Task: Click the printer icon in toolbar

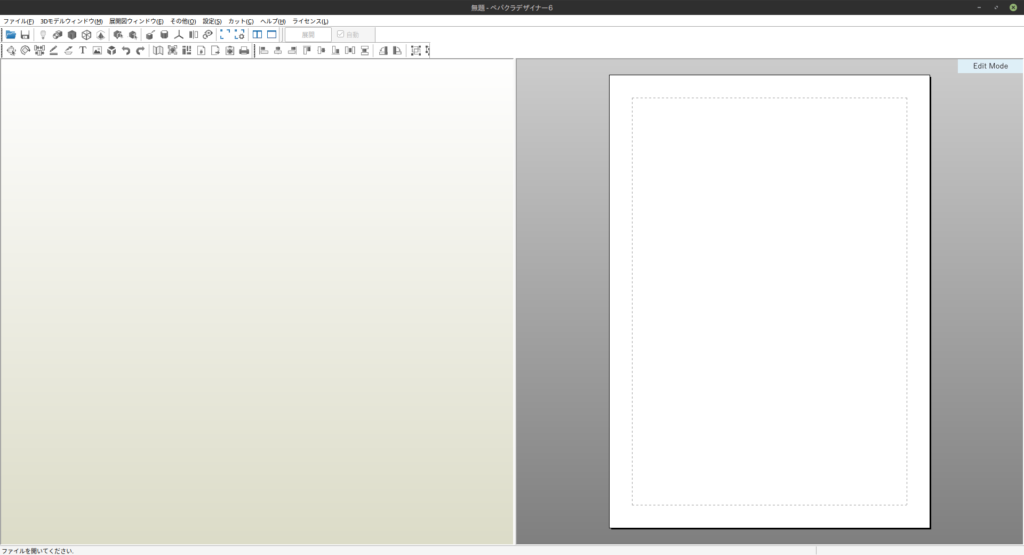Action: click(244, 50)
